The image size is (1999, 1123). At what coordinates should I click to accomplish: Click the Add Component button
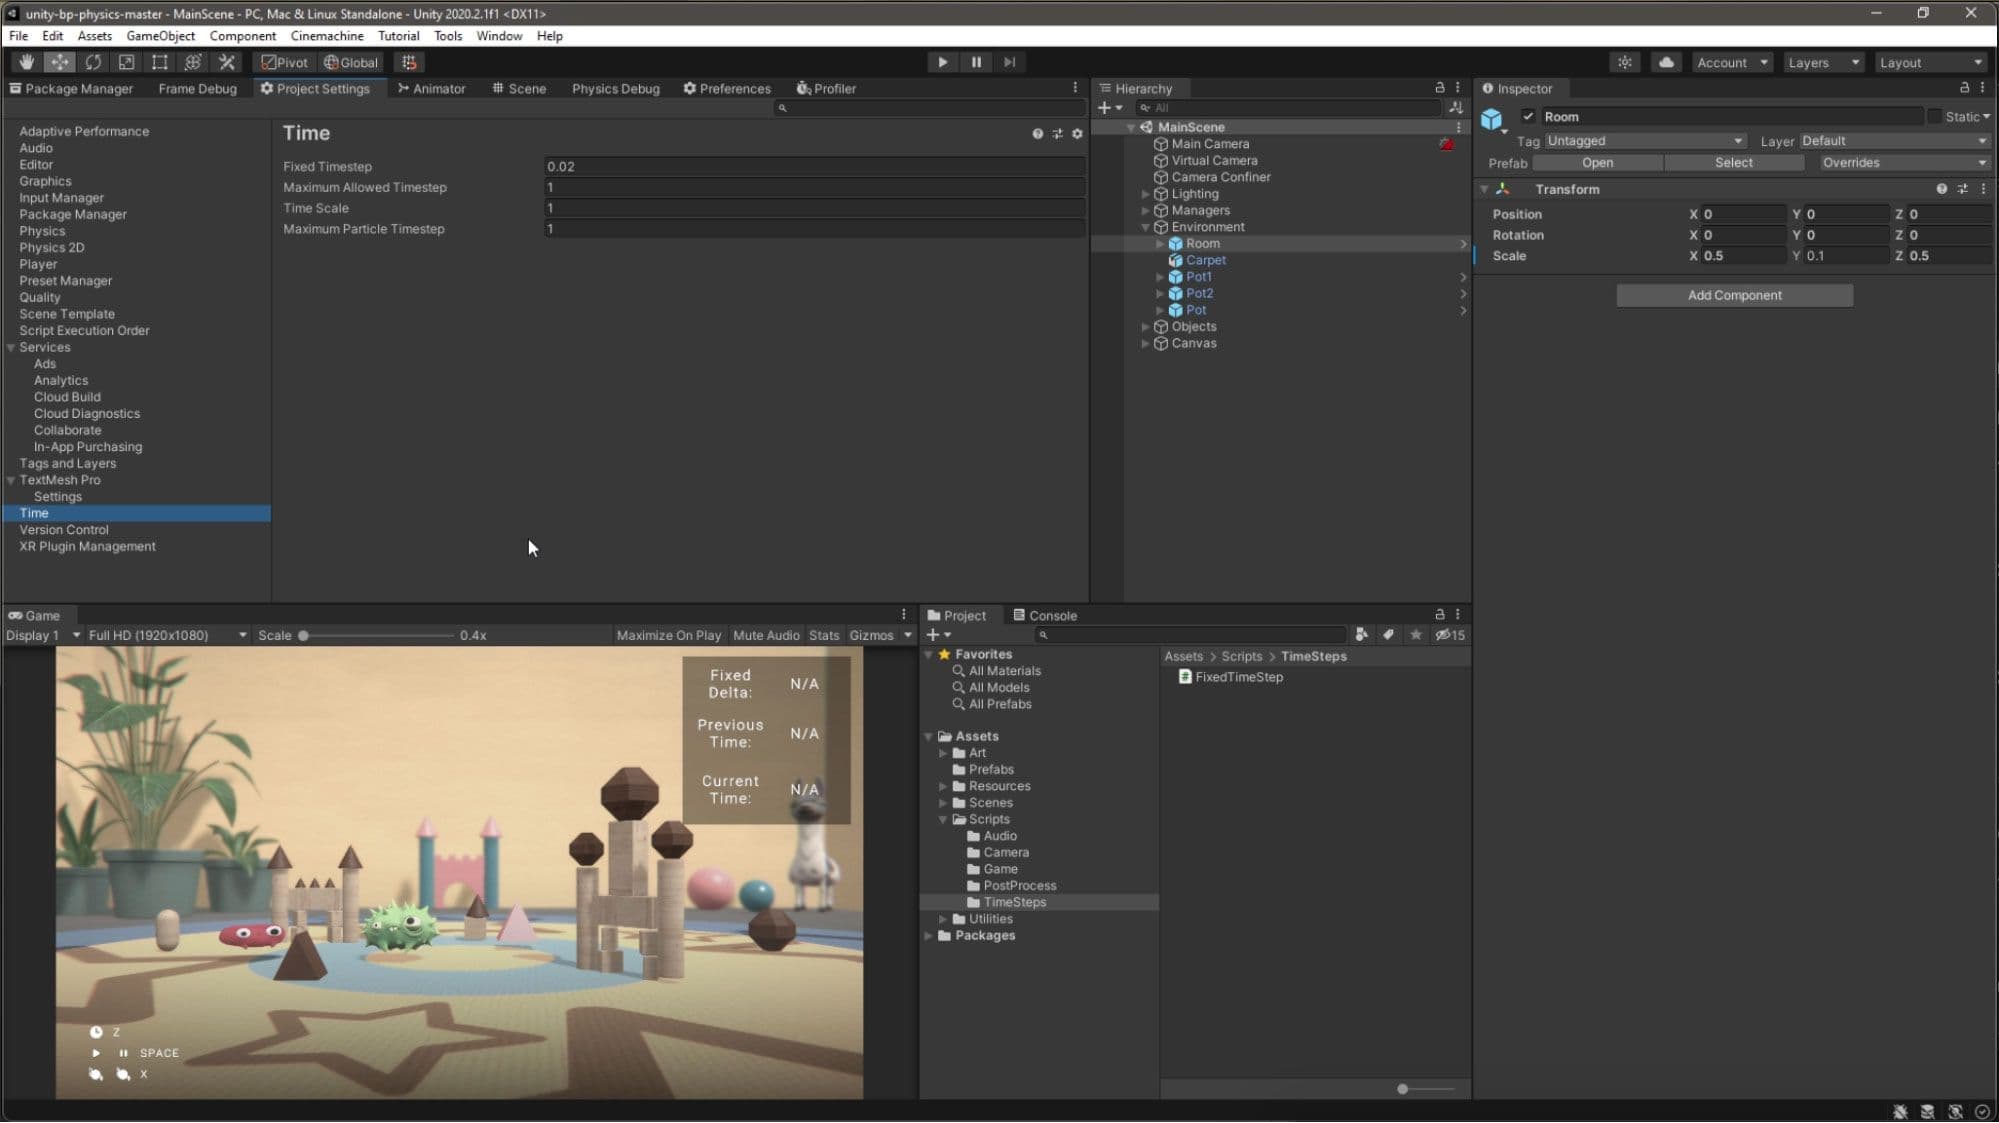click(x=1733, y=295)
